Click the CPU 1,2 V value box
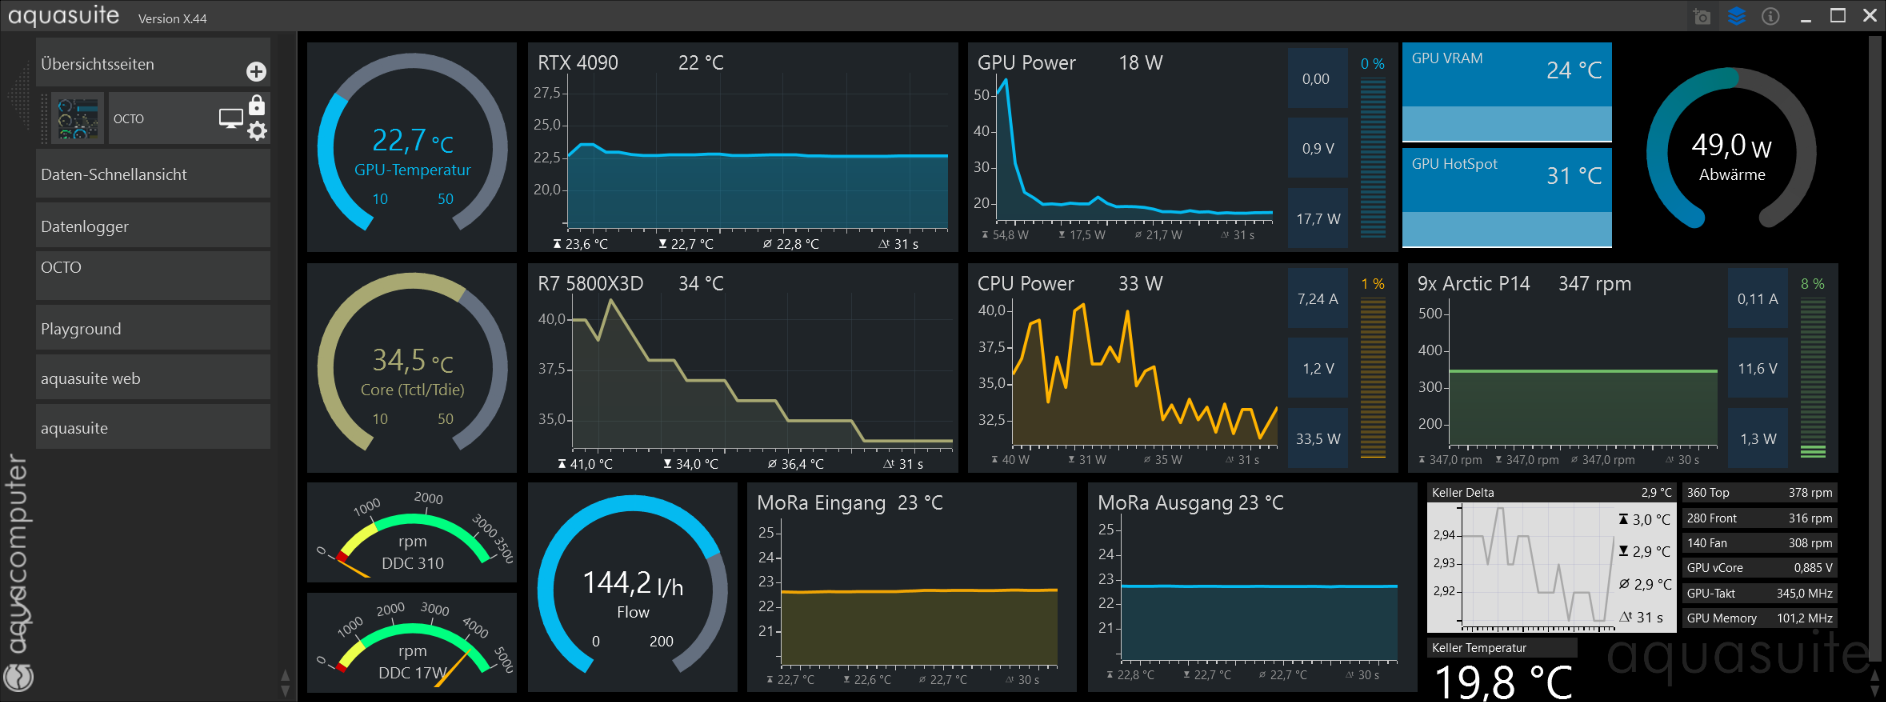Viewport: 1886px width, 702px height. pyautogui.click(x=1317, y=368)
